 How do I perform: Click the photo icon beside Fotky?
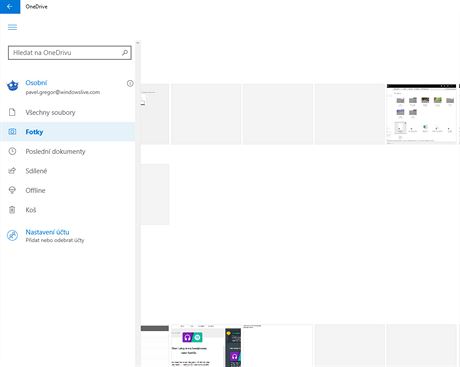point(12,132)
